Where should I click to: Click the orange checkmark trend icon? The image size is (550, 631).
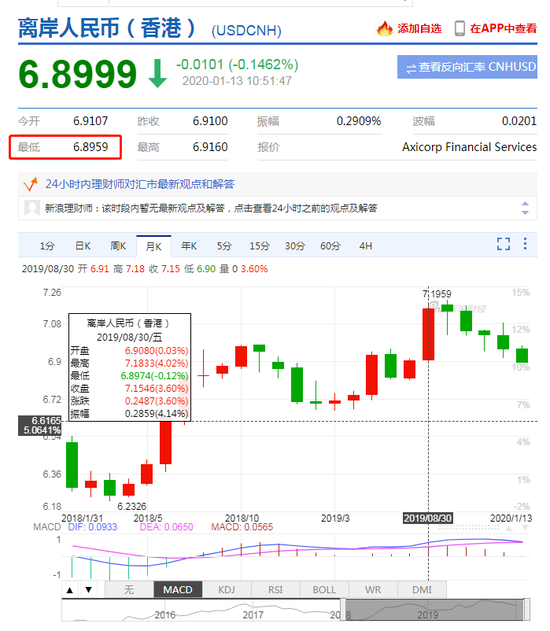coord(31,184)
